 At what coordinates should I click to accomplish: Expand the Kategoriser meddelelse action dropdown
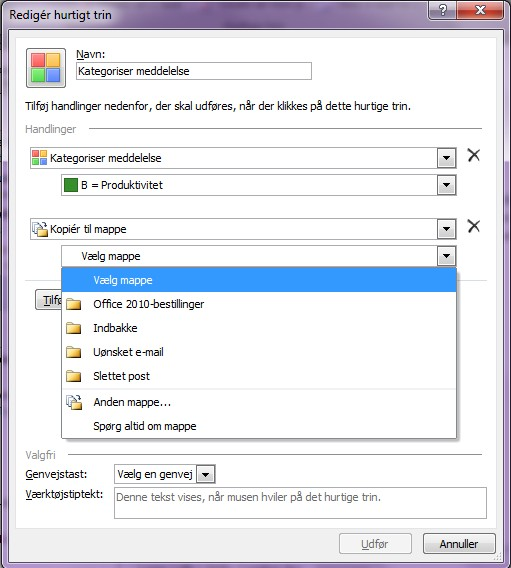click(446, 158)
